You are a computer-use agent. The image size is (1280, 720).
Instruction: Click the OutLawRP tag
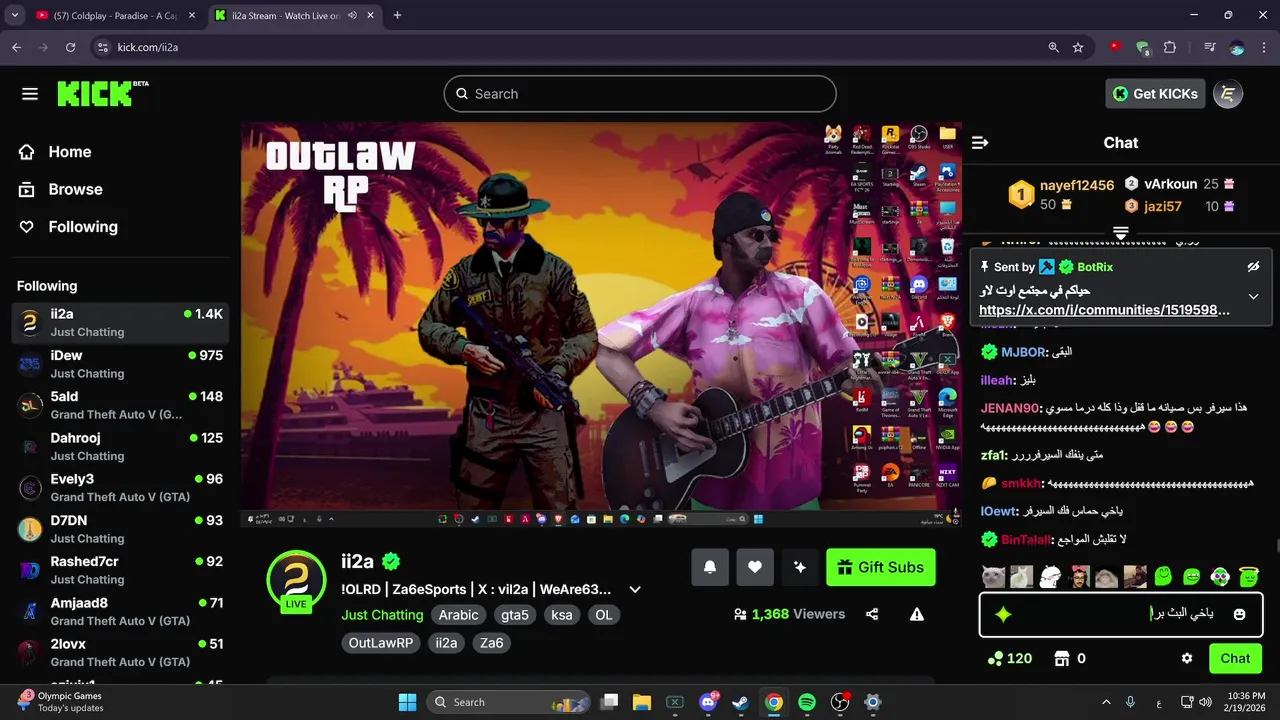(381, 643)
